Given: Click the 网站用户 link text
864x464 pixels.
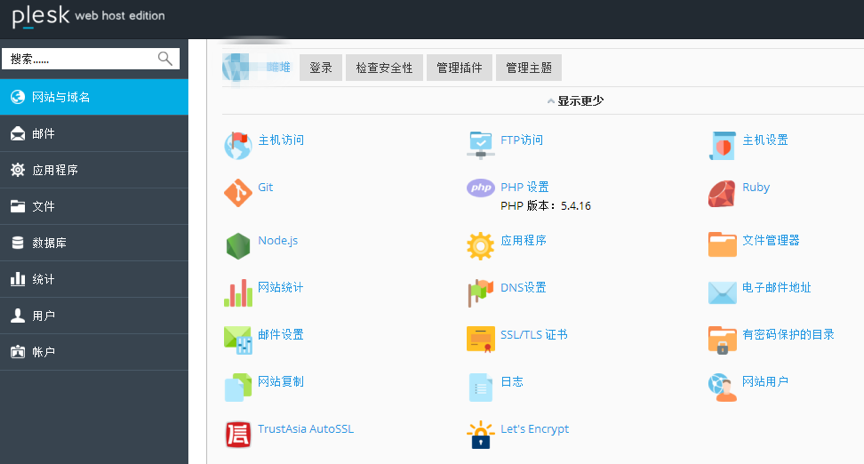Looking at the screenshot, I should click(x=765, y=381).
